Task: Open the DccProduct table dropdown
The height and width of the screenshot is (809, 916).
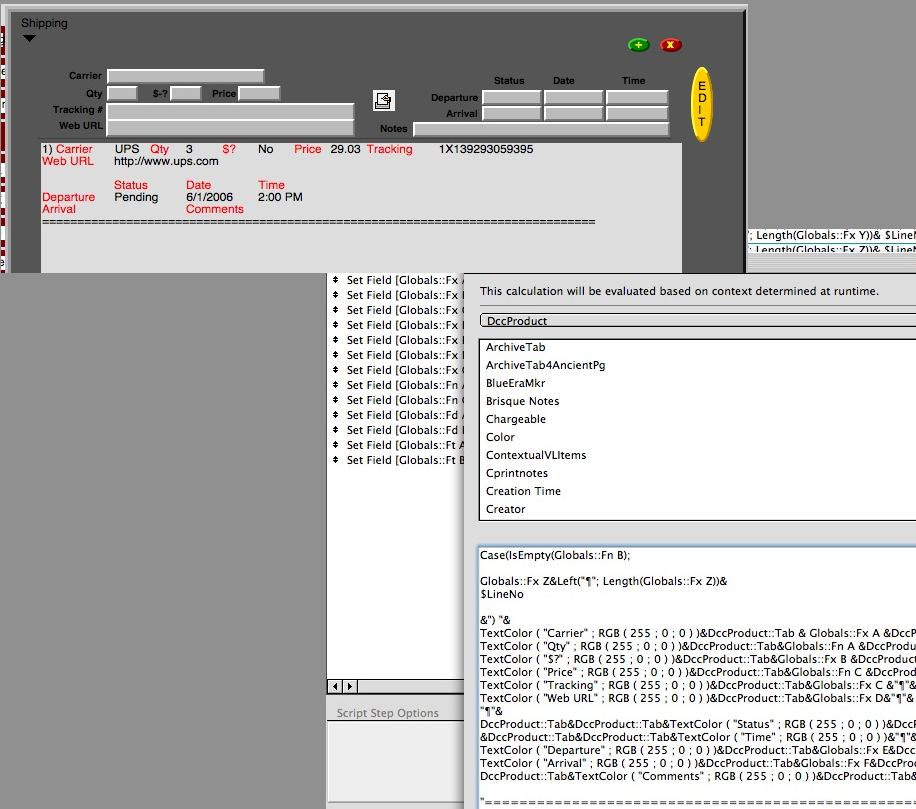Action: 698,321
